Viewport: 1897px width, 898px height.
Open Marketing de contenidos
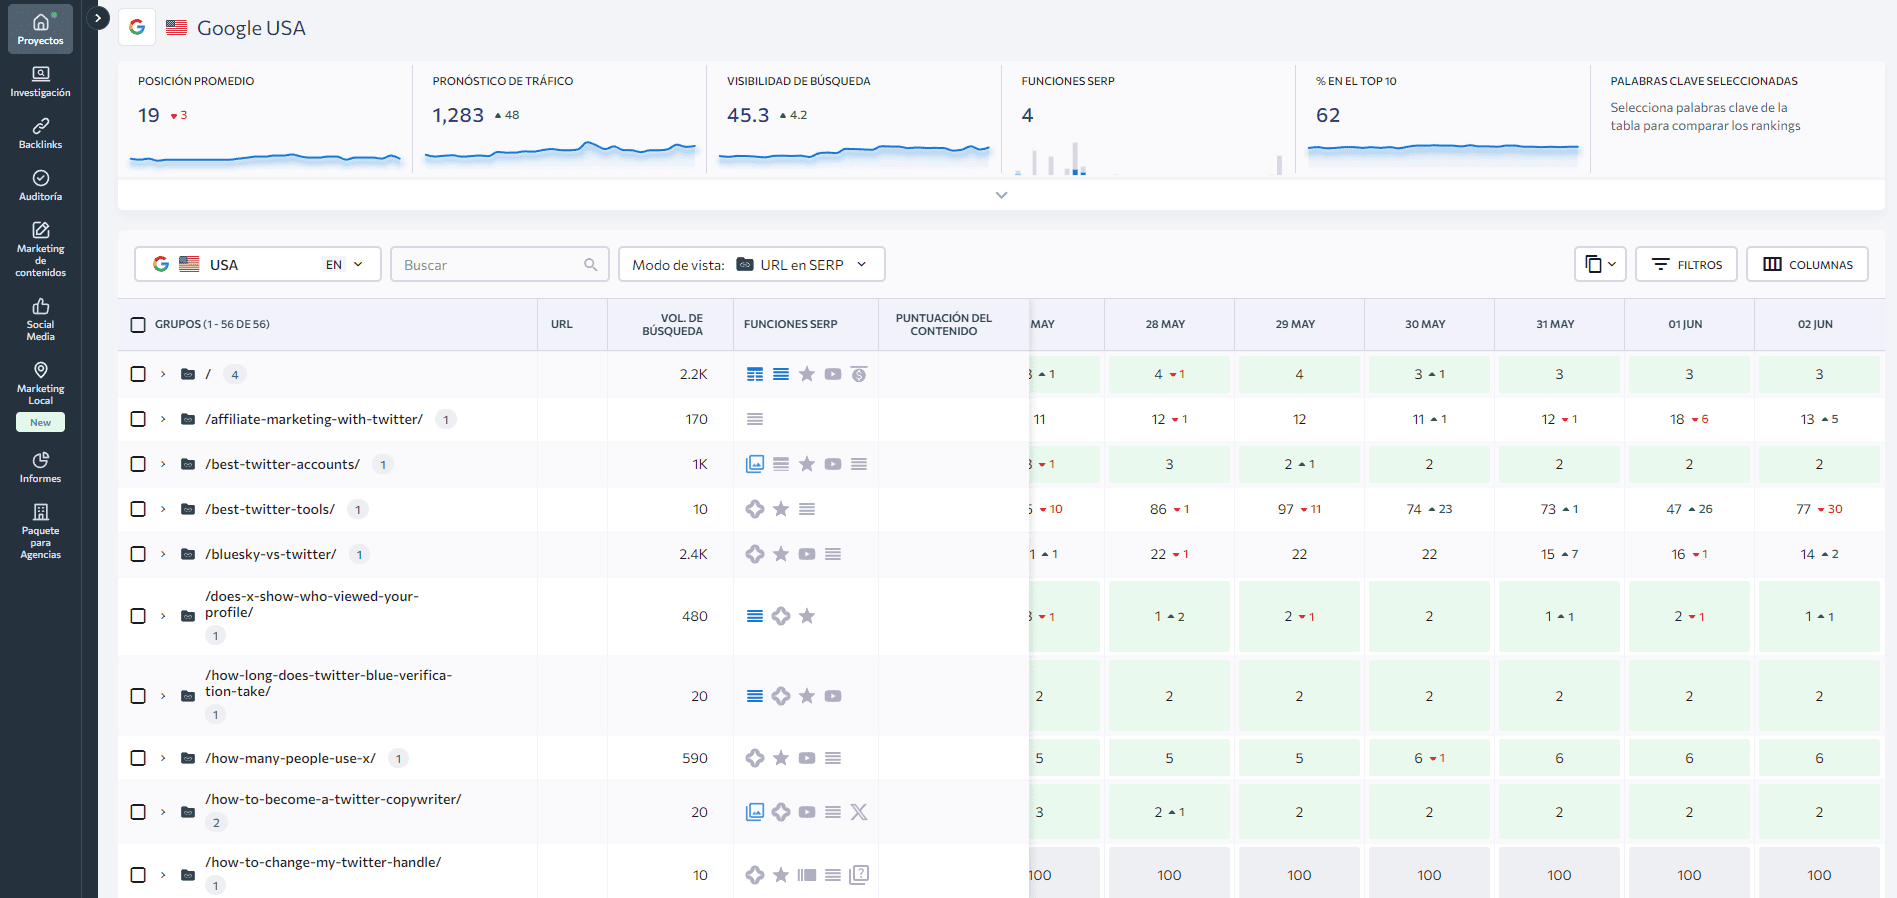40,249
